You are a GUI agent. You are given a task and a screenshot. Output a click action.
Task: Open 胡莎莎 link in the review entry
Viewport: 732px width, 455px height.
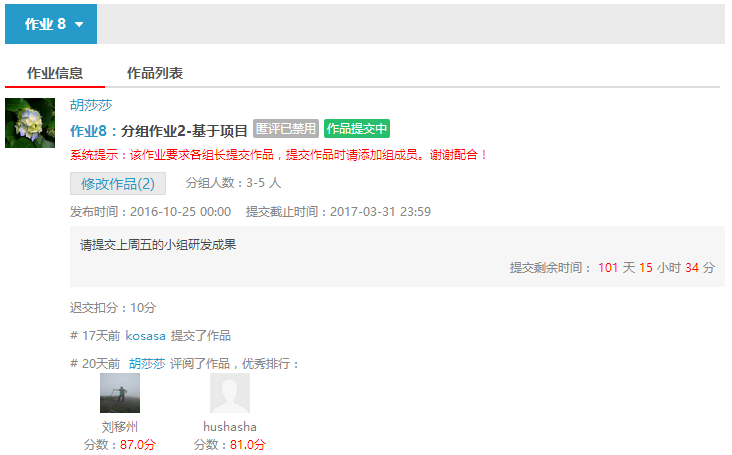(147, 364)
